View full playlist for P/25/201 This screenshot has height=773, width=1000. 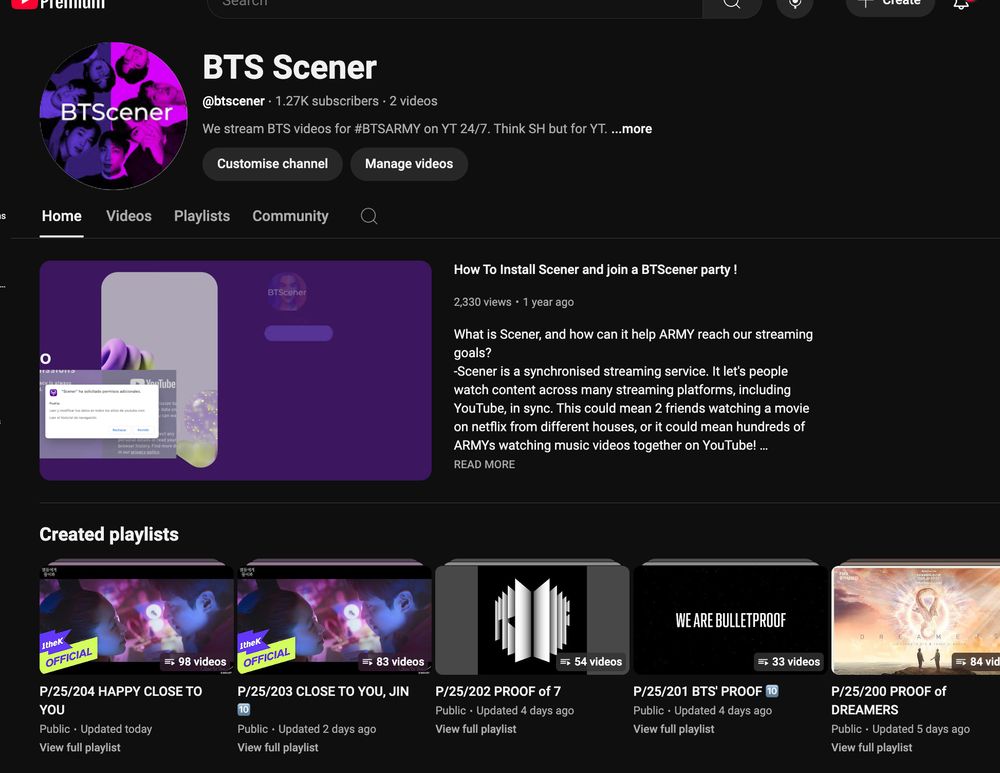[673, 728]
